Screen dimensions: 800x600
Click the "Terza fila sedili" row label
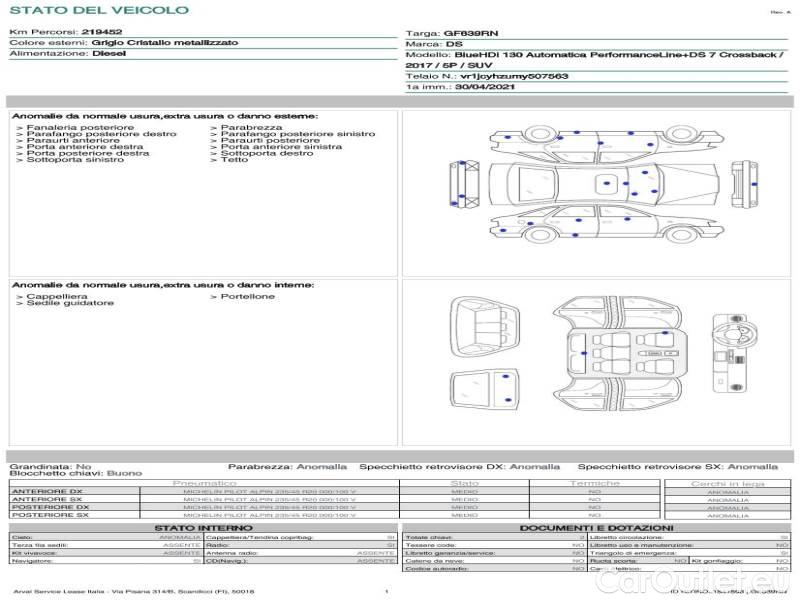point(40,545)
